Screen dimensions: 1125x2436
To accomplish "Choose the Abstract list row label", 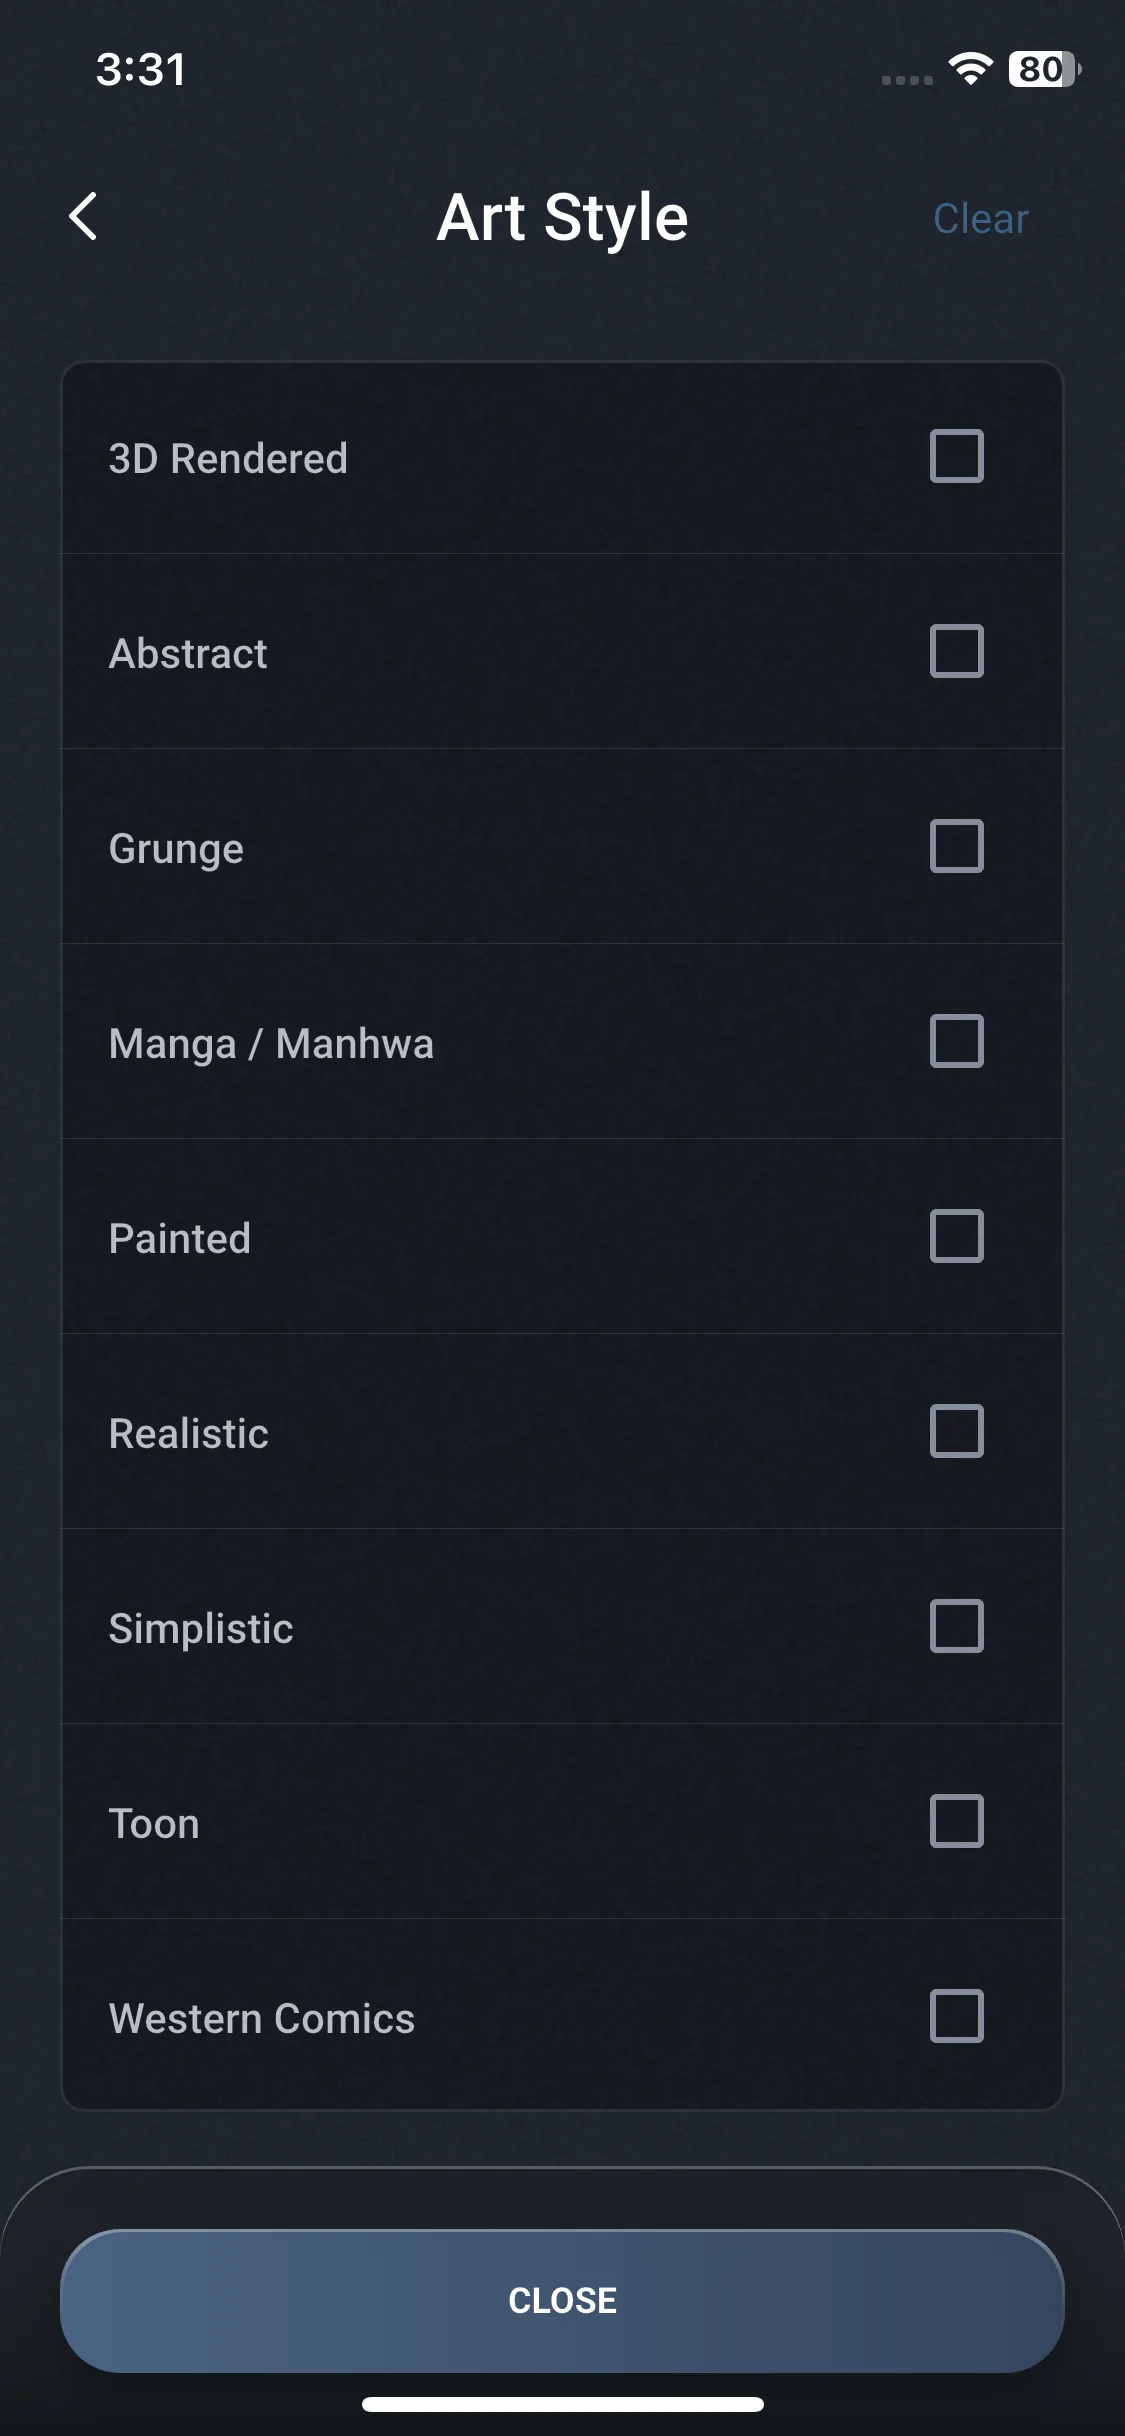I will [188, 654].
